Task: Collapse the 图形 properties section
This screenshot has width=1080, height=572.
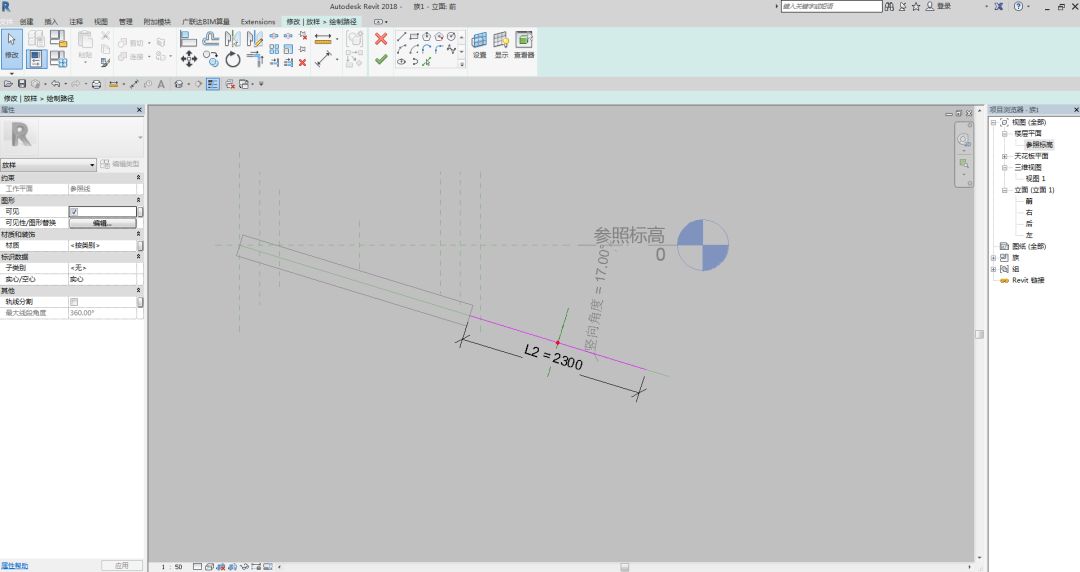Action: point(138,200)
